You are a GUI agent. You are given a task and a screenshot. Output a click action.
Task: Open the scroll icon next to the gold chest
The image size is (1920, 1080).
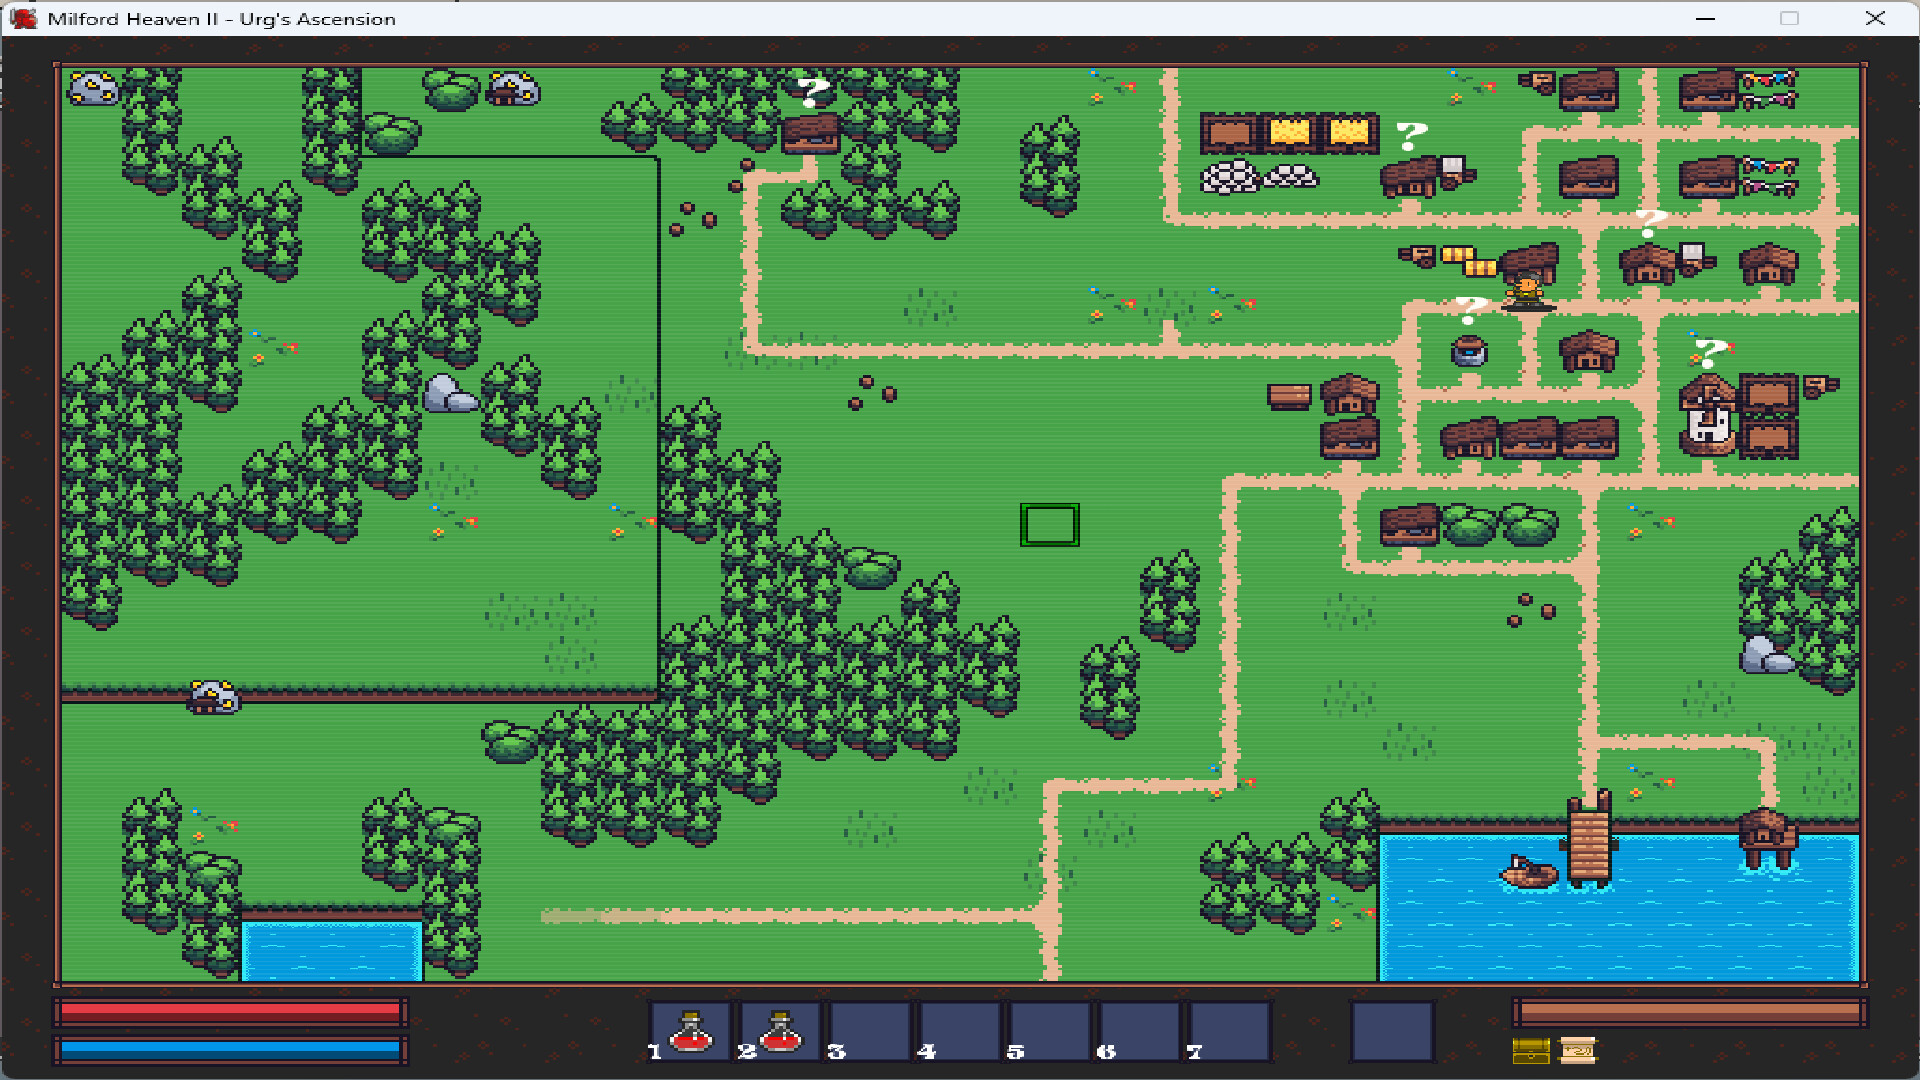pyautogui.click(x=1579, y=1051)
